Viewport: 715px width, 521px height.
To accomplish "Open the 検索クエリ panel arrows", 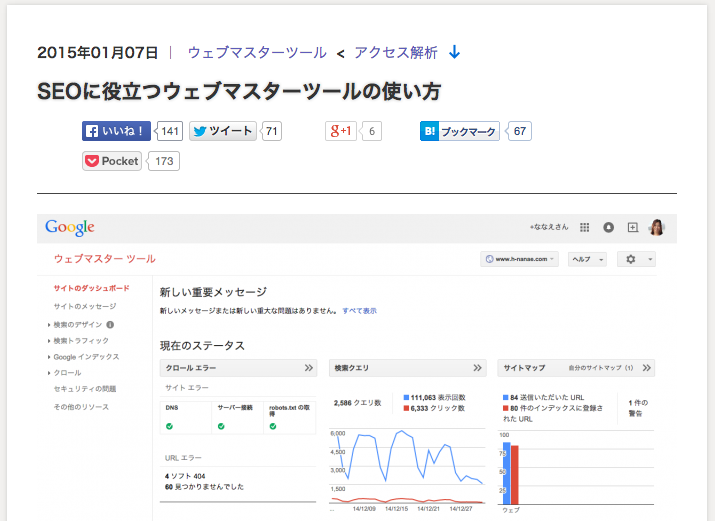I will pyautogui.click(x=477, y=368).
